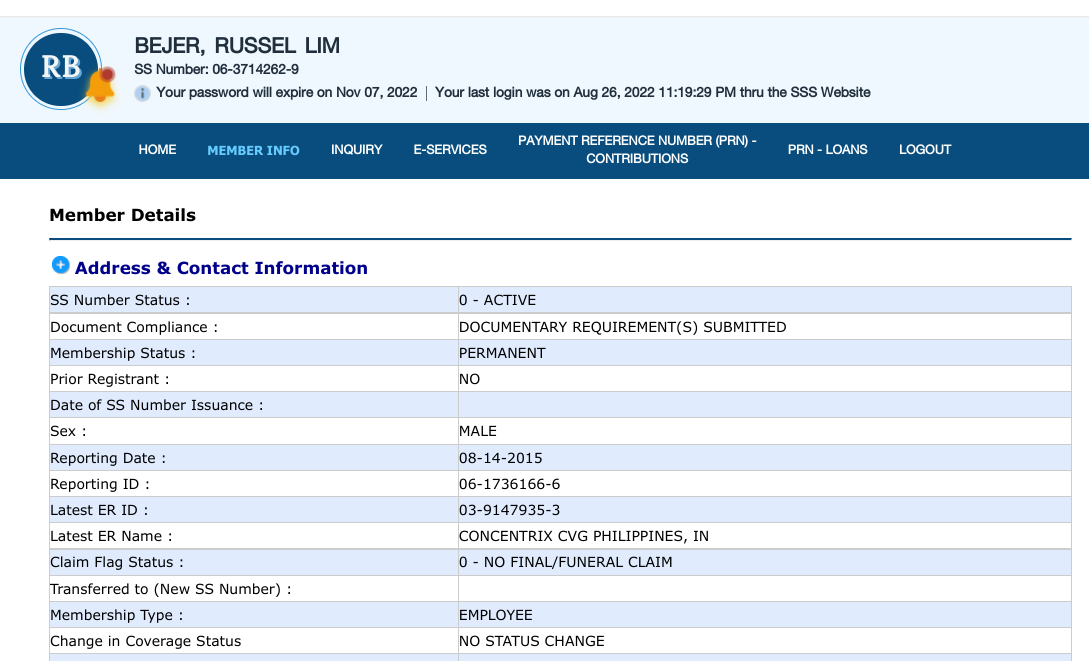This screenshot has width=1089, height=661.
Task: Open the E-SERVICES menu
Action: click(x=450, y=150)
